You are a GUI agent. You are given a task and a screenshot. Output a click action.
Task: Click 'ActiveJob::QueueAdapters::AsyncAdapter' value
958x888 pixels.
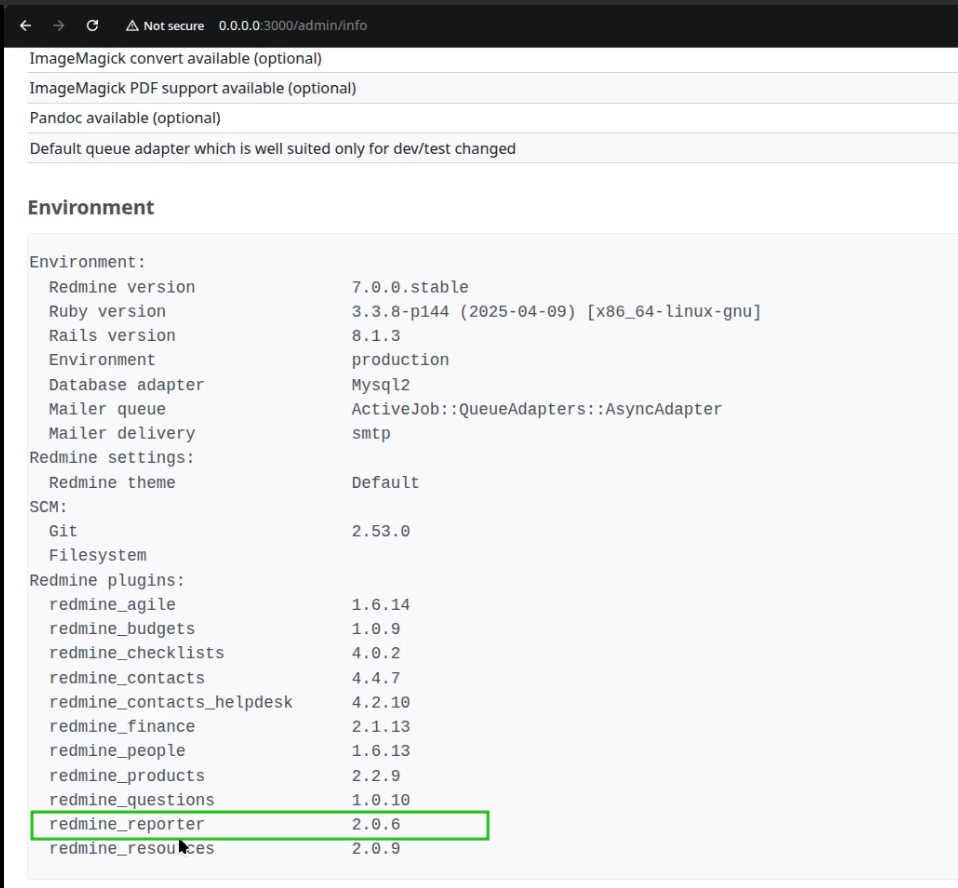tap(536, 409)
